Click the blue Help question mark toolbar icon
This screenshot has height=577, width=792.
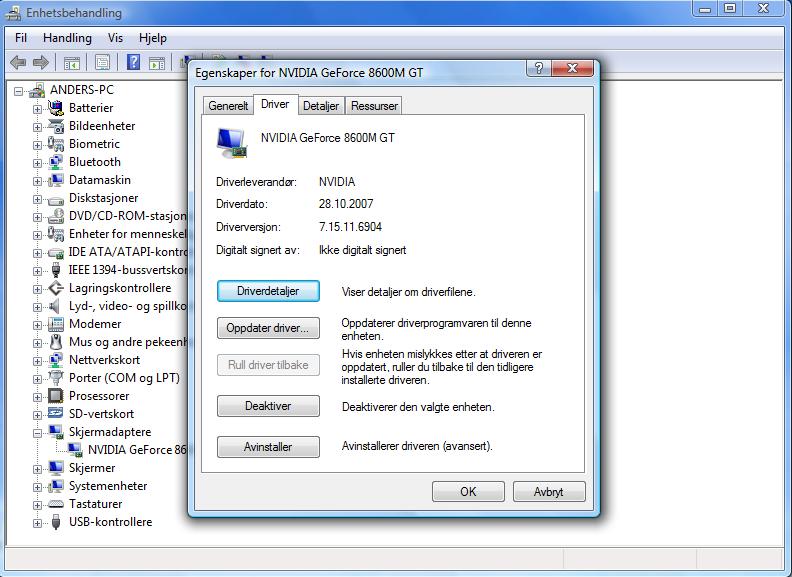point(133,62)
